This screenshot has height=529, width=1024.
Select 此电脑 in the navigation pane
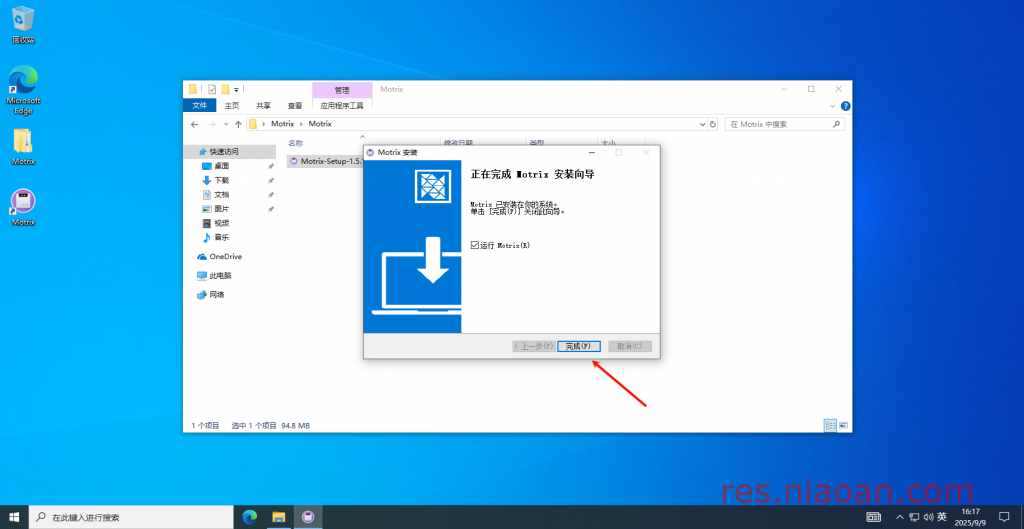point(220,276)
